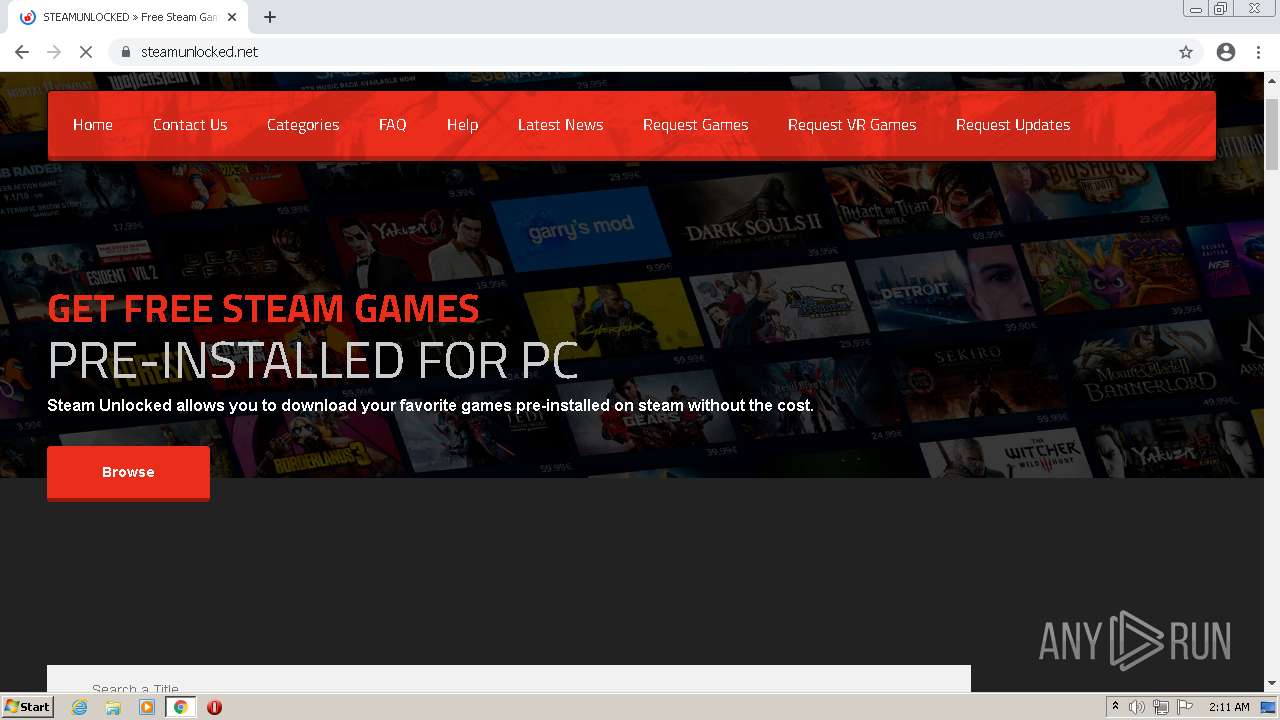Close the STEAMUNLOCKED tab
The width and height of the screenshot is (1280, 720).
232,17
